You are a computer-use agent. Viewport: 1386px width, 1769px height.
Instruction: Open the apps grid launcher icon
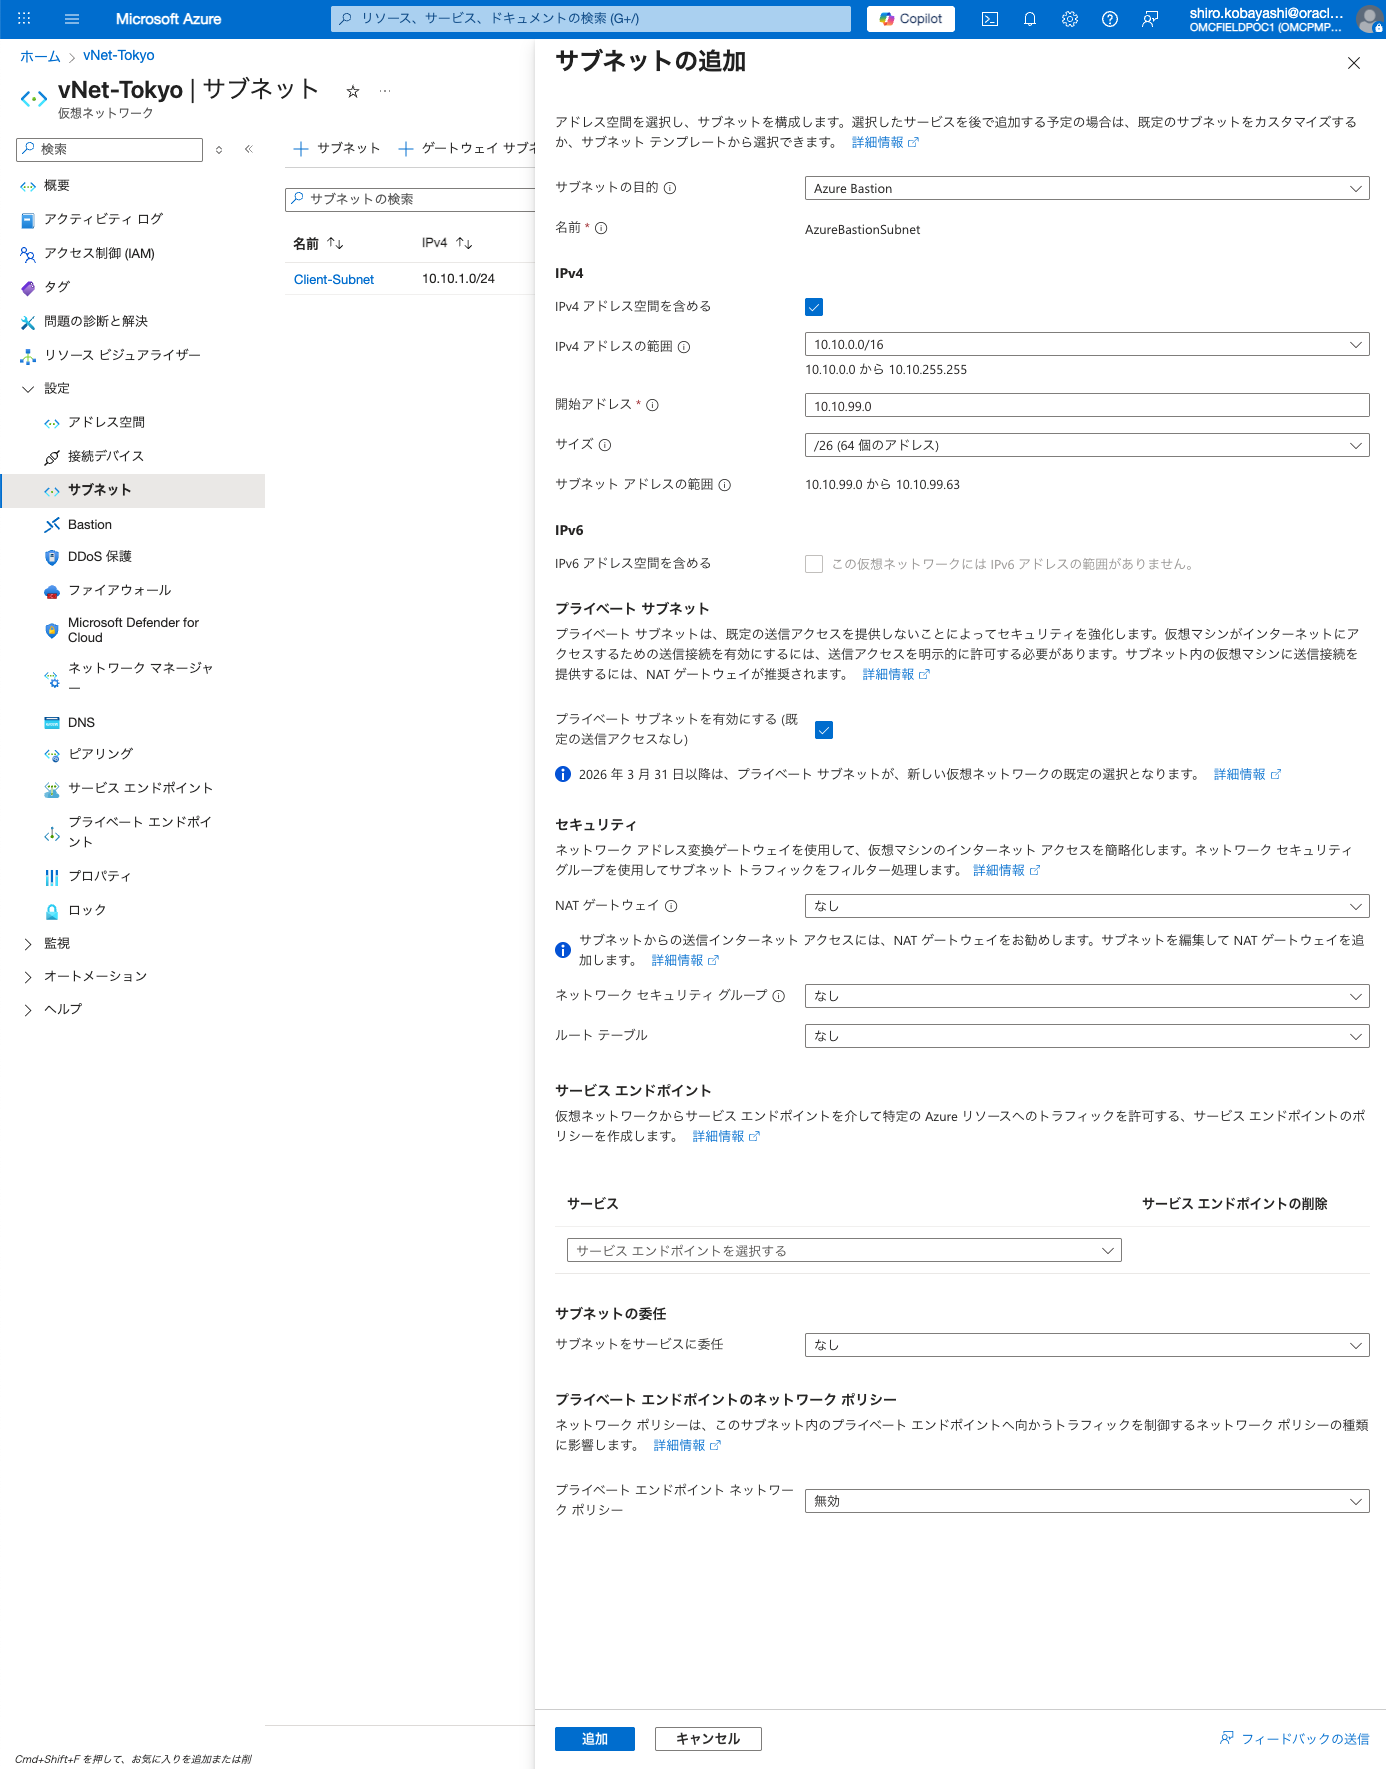point(24,19)
